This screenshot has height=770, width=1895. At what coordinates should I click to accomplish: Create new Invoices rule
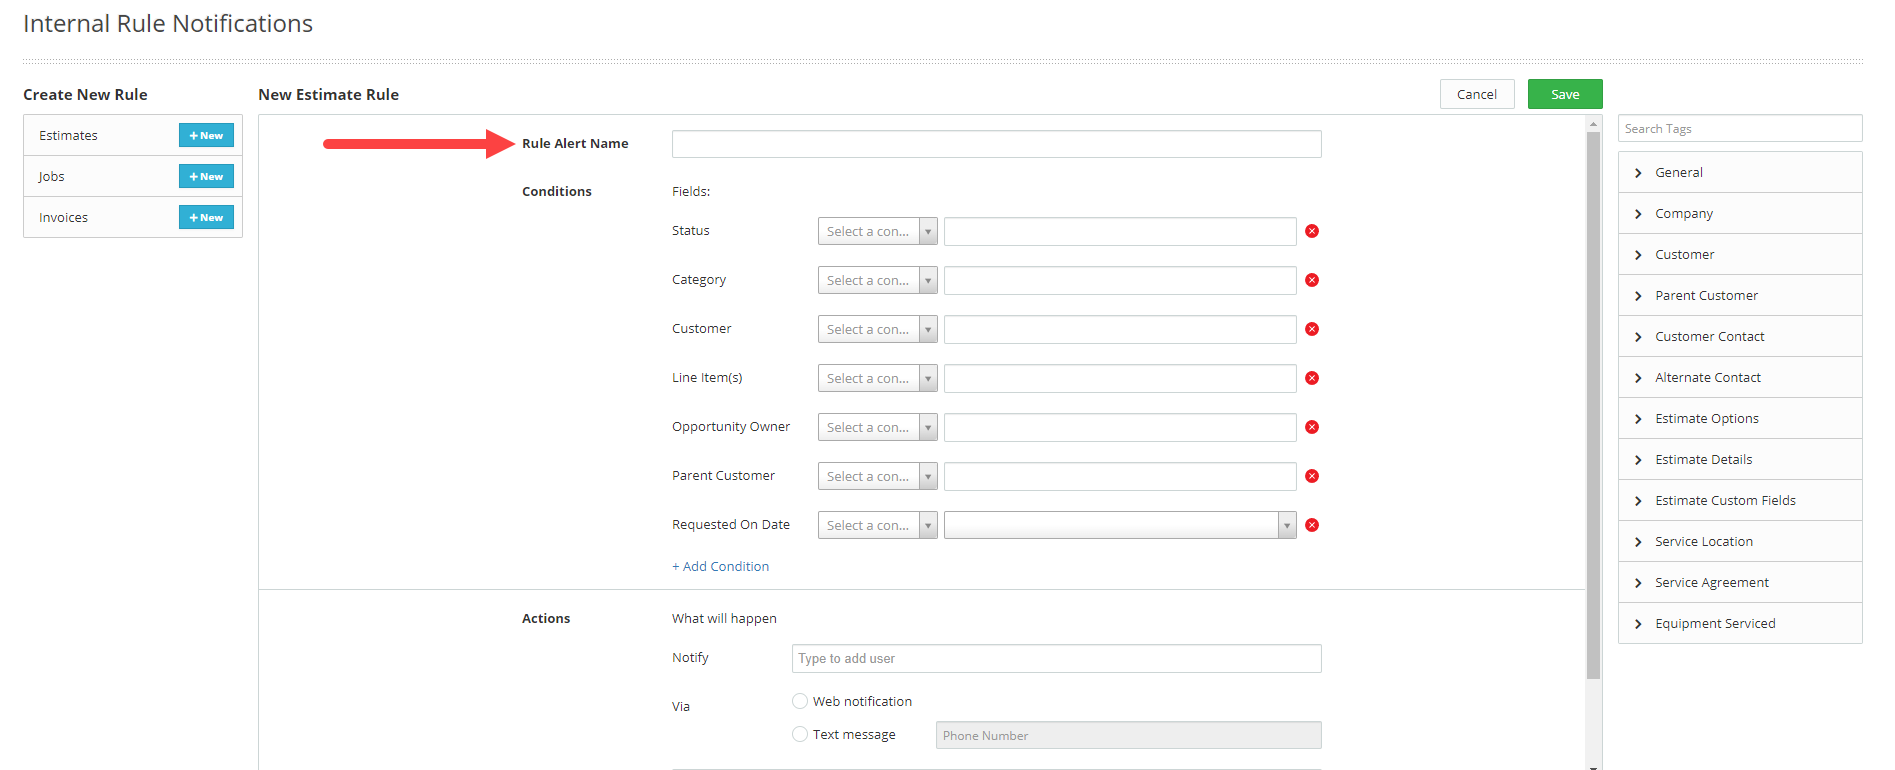tap(206, 217)
